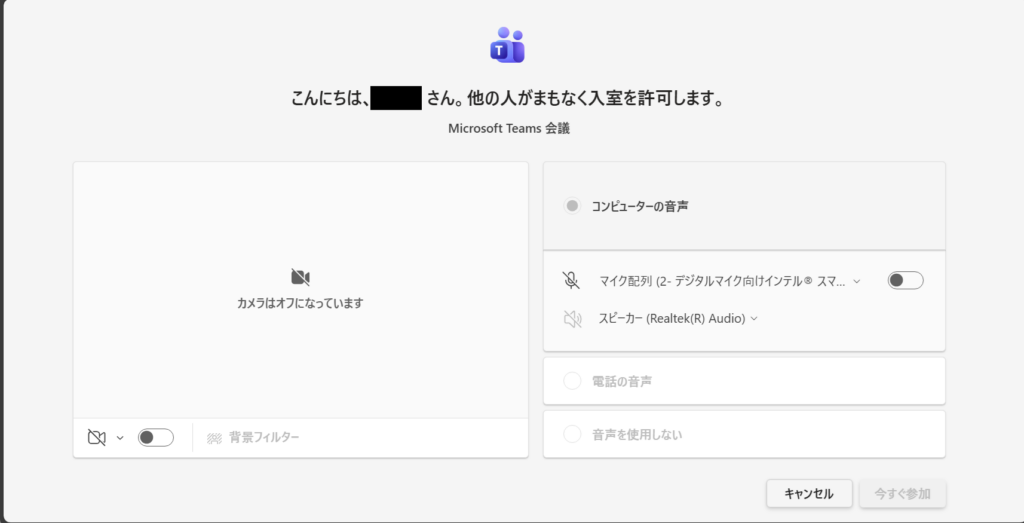Open 背景フィルター settings label

click(264, 438)
